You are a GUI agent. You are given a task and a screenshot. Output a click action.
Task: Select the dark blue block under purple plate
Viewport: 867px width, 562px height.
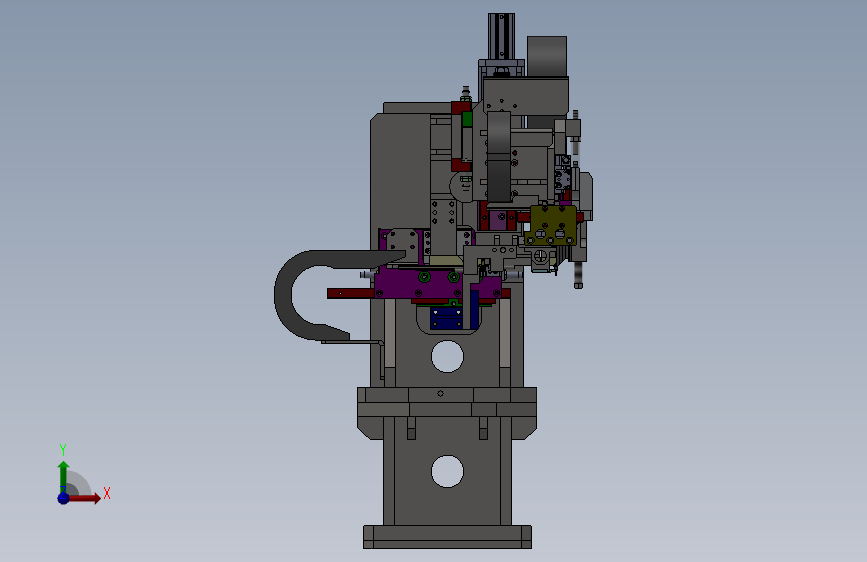(446, 319)
